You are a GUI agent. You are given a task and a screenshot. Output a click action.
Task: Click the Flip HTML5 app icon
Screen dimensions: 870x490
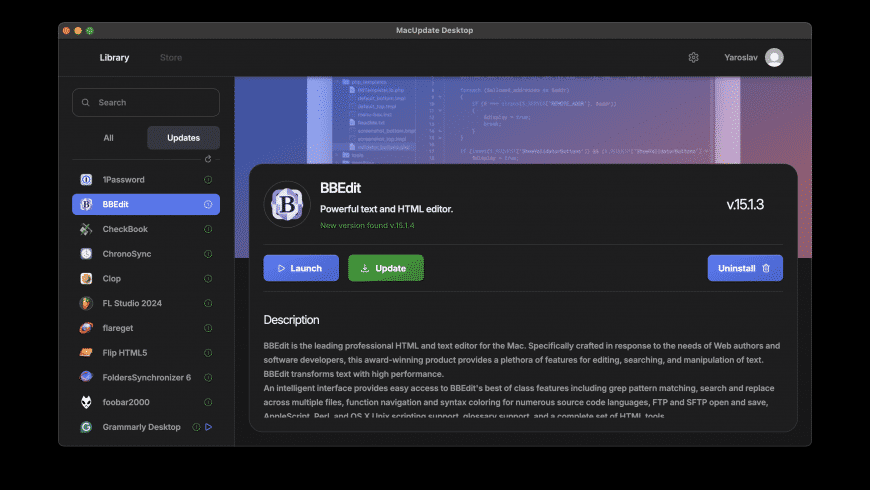(x=86, y=352)
